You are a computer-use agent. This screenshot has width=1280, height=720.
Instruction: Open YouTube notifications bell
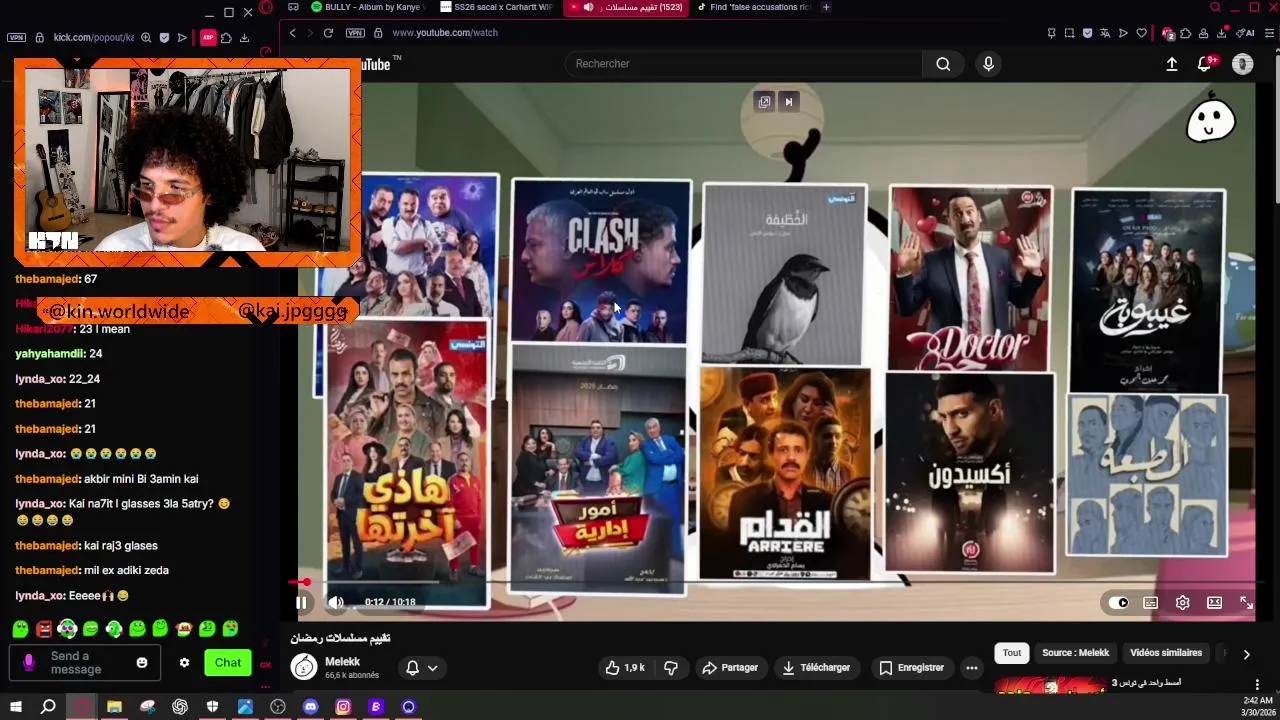click(1205, 64)
